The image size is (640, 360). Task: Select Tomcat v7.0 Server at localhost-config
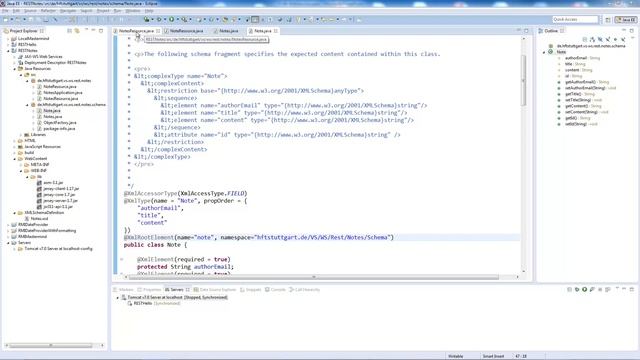click(58, 249)
